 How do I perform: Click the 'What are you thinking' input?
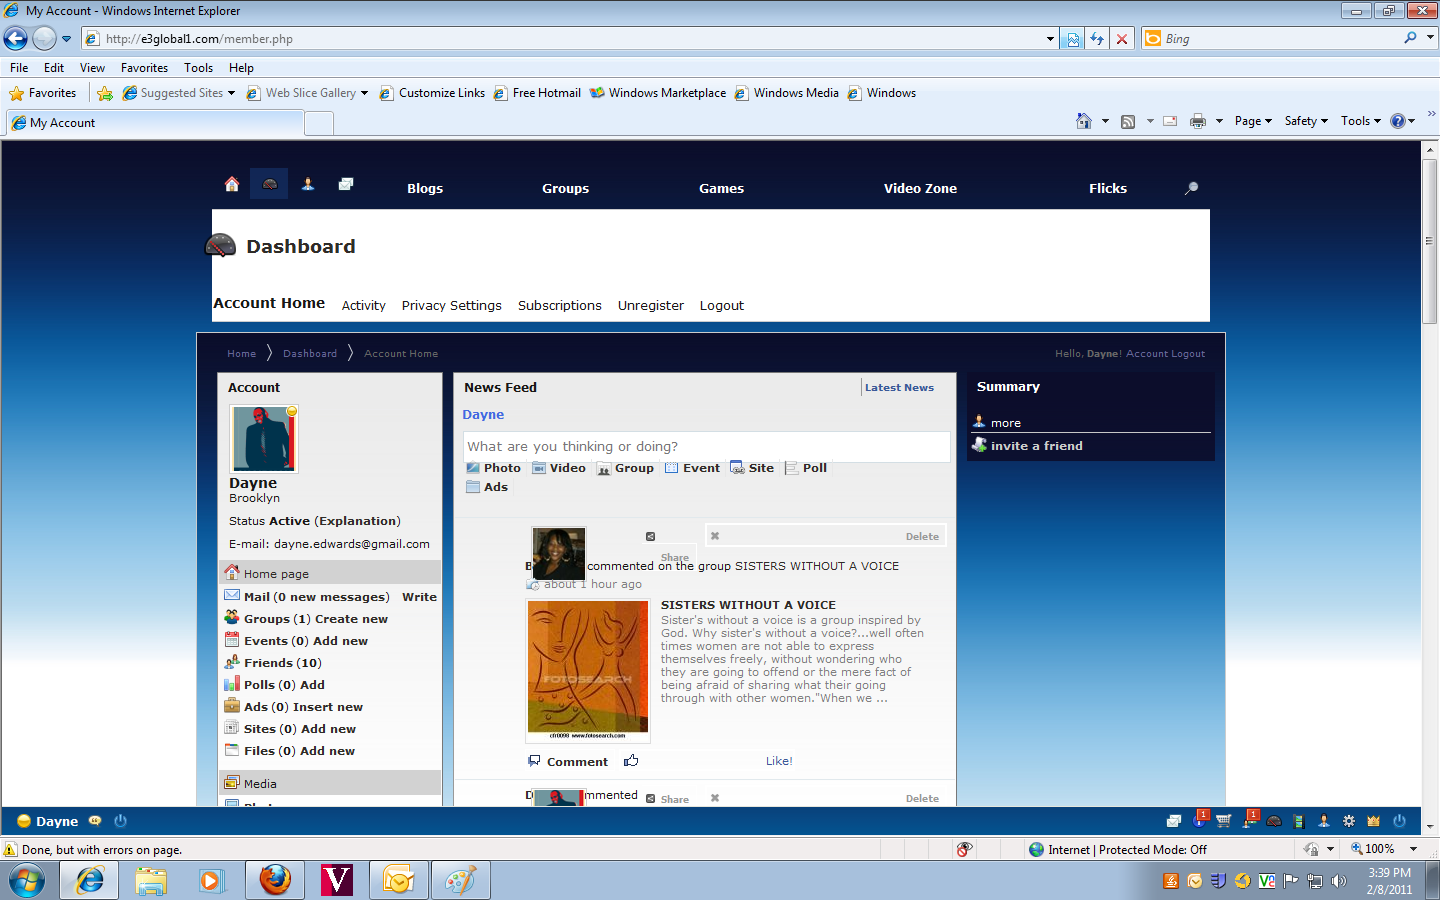tap(706, 447)
